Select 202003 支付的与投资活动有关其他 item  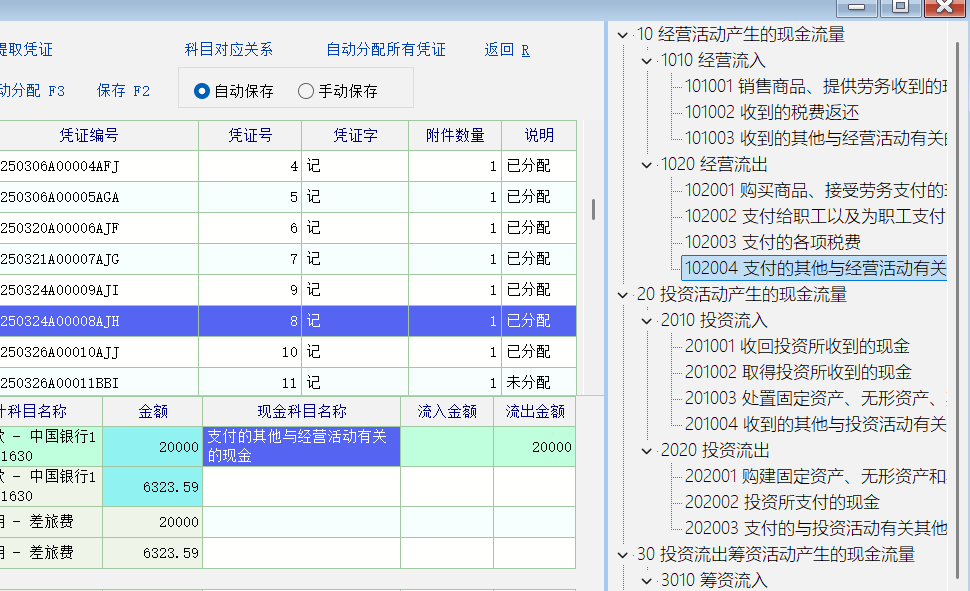[815, 528]
